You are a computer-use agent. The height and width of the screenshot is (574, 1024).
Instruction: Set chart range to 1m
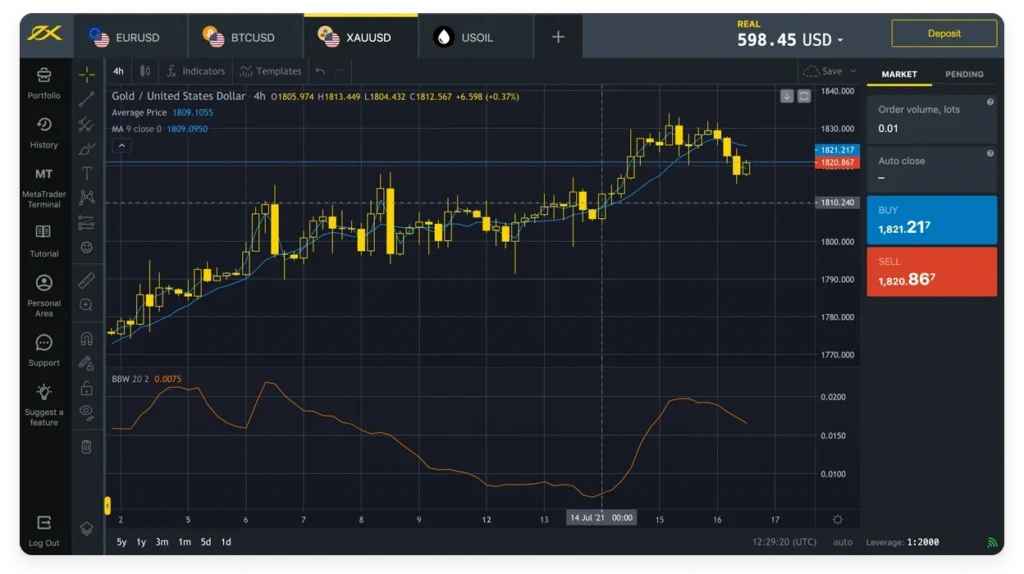pyautogui.click(x=184, y=542)
